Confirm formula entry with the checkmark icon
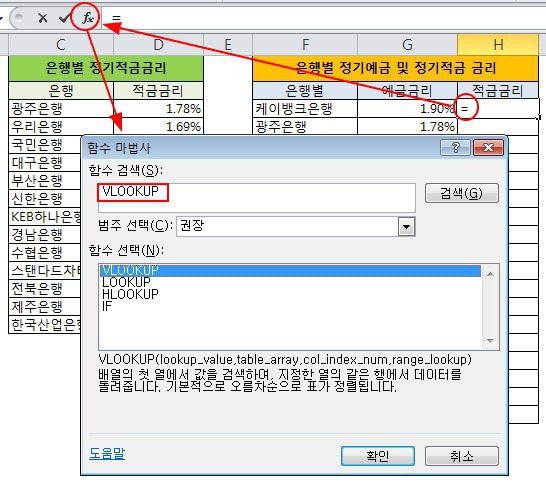The image size is (546, 486). coord(64,18)
